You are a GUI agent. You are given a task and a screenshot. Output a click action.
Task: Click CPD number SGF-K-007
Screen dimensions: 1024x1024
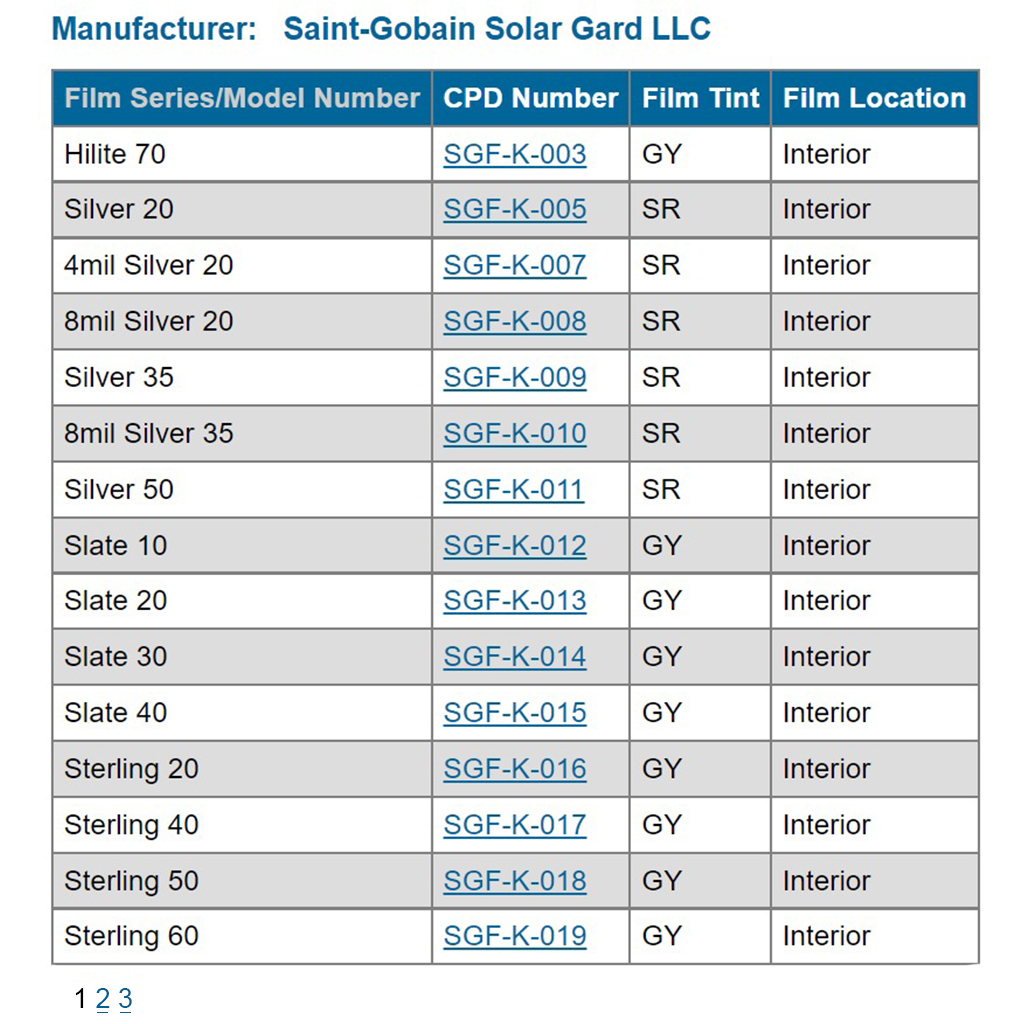pyautogui.click(x=515, y=266)
